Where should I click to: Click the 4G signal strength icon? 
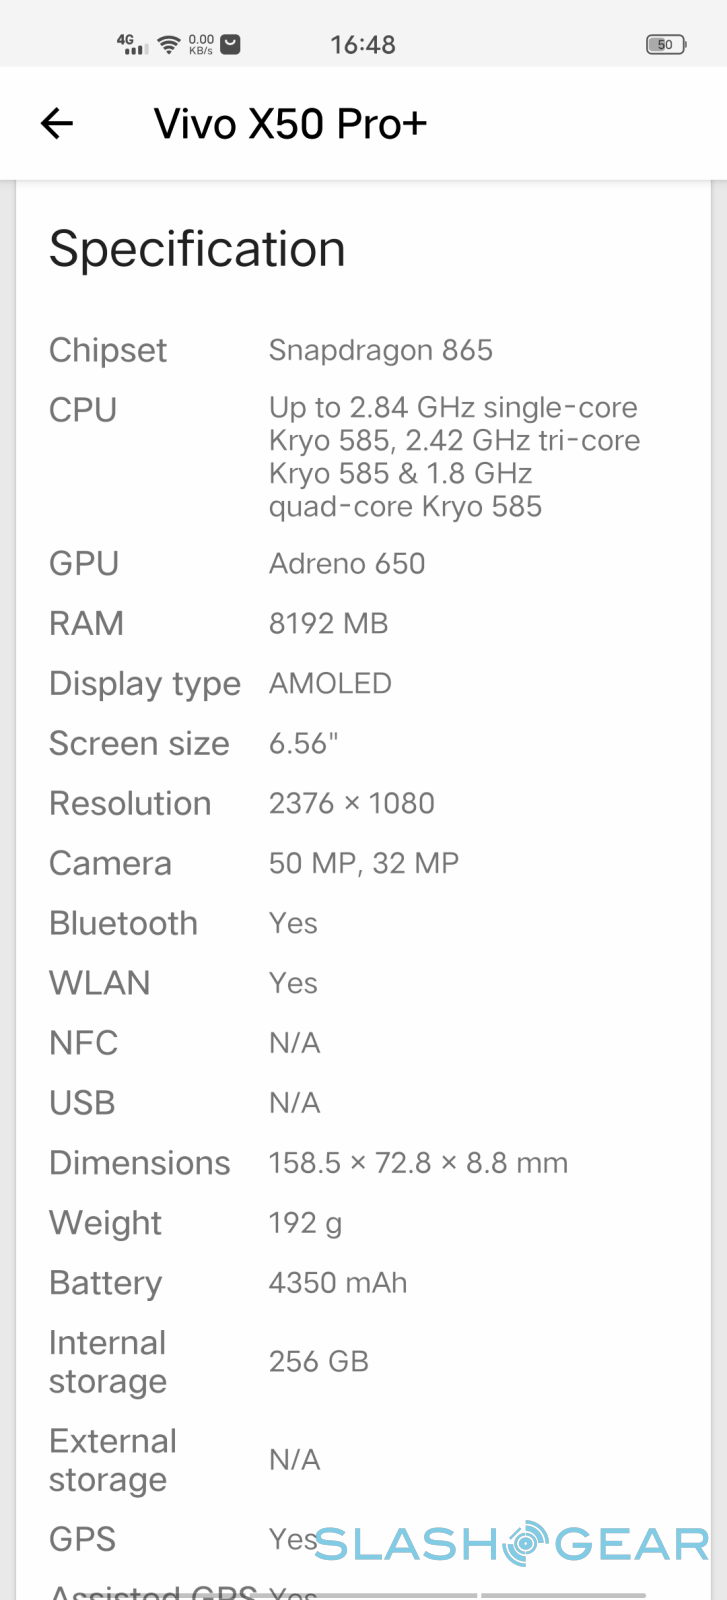pyautogui.click(x=132, y=44)
